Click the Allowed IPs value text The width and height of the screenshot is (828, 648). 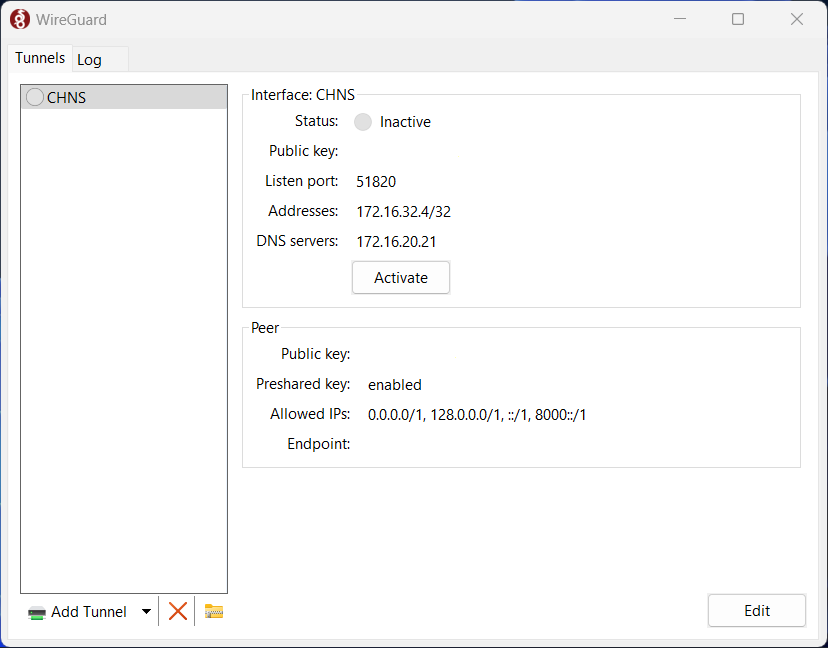tap(477, 414)
